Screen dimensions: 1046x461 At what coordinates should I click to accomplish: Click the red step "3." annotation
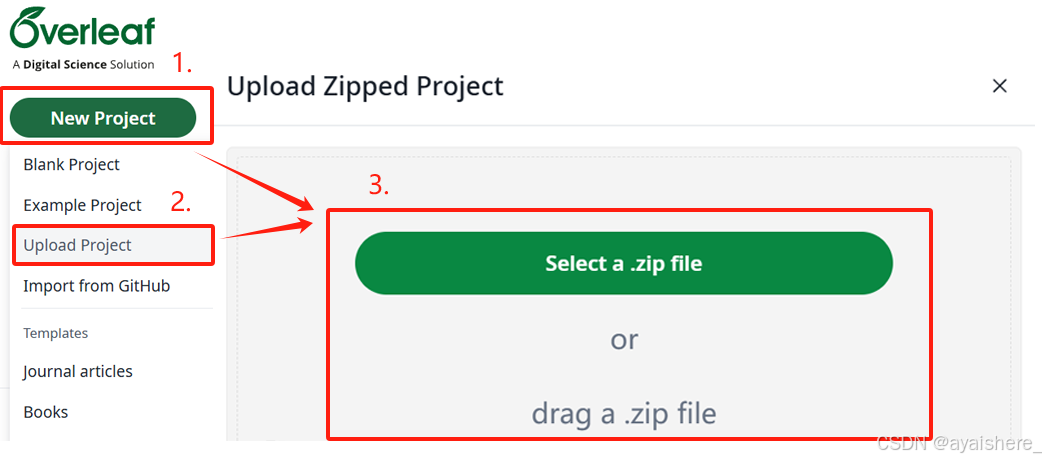379,185
